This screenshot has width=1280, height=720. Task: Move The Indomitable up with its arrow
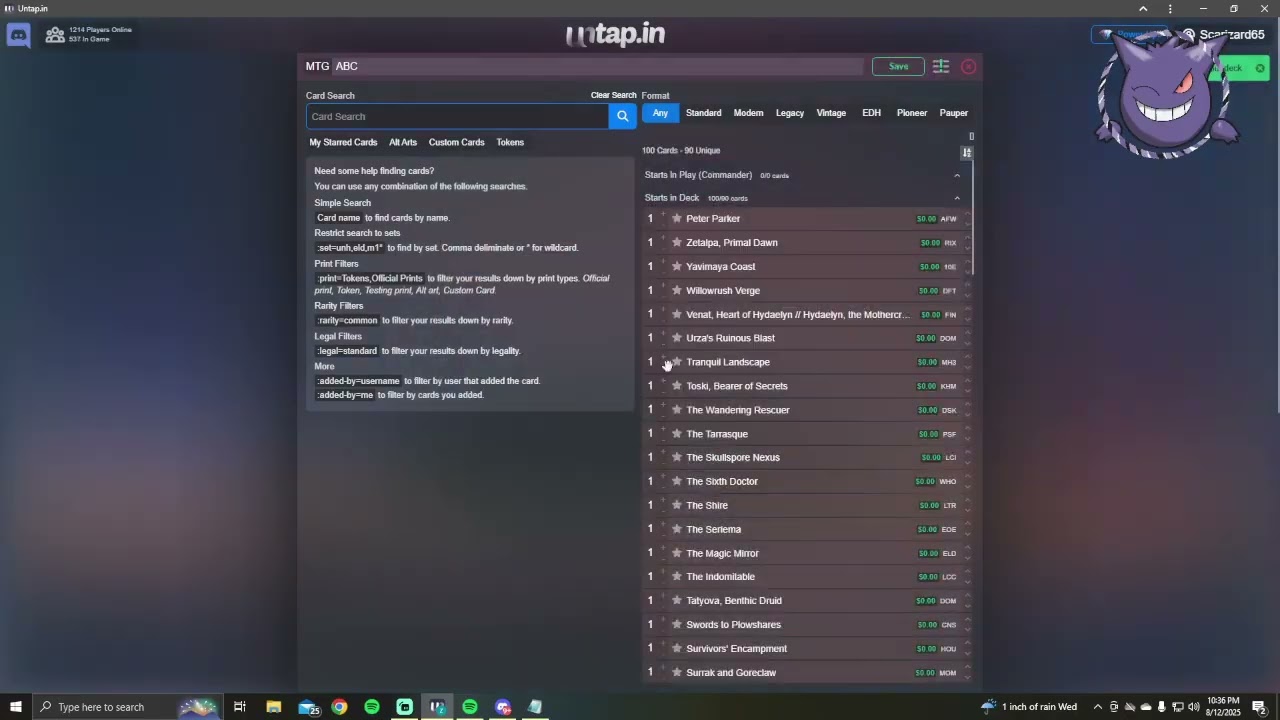point(967,572)
